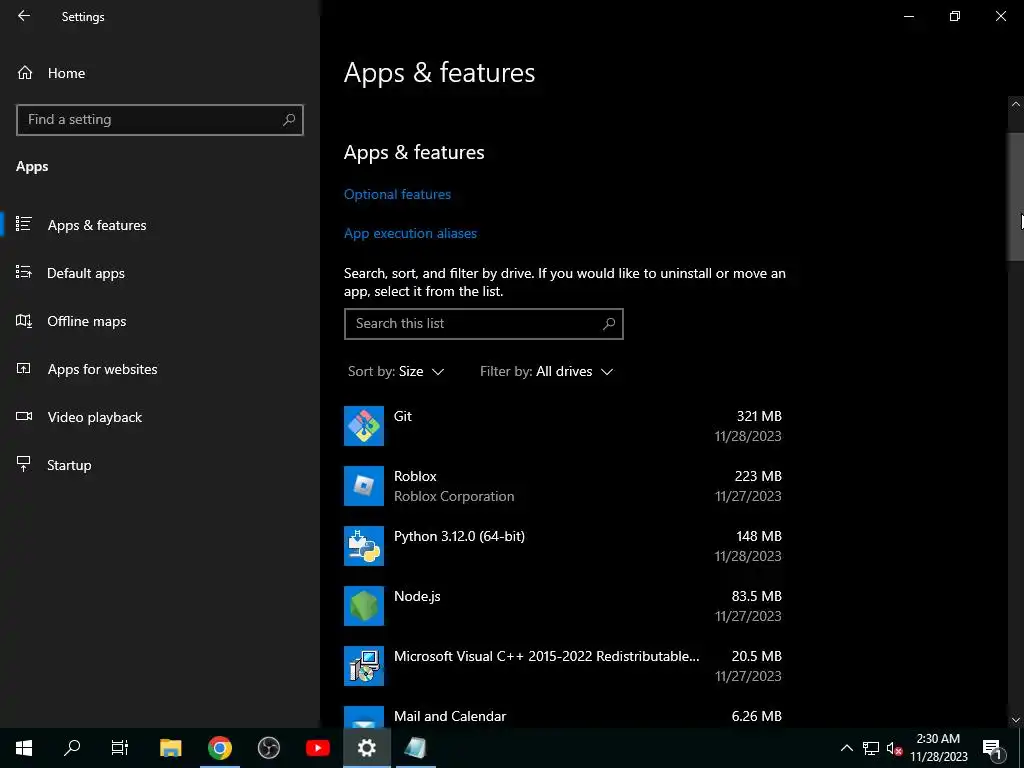Click the 83.5 MB size value
The image size is (1024, 768).
(x=756, y=596)
